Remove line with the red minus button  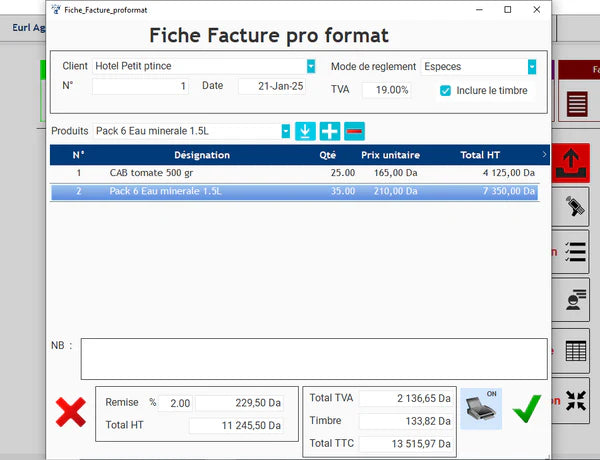(x=354, y=131)
